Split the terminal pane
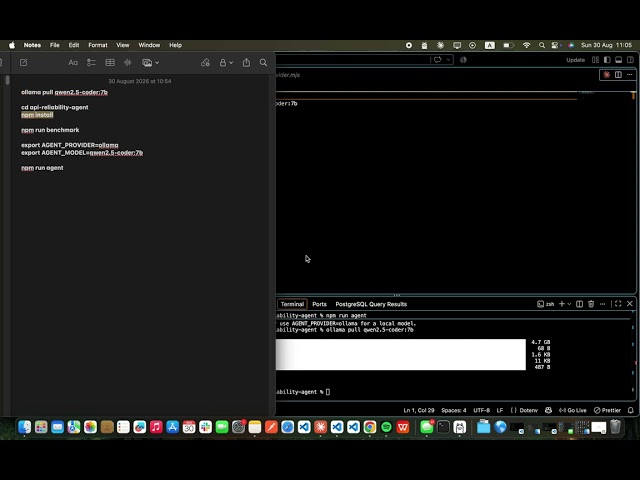Image resolution: width=640 pixels, height=480 pixels. (x=579, y=304)
